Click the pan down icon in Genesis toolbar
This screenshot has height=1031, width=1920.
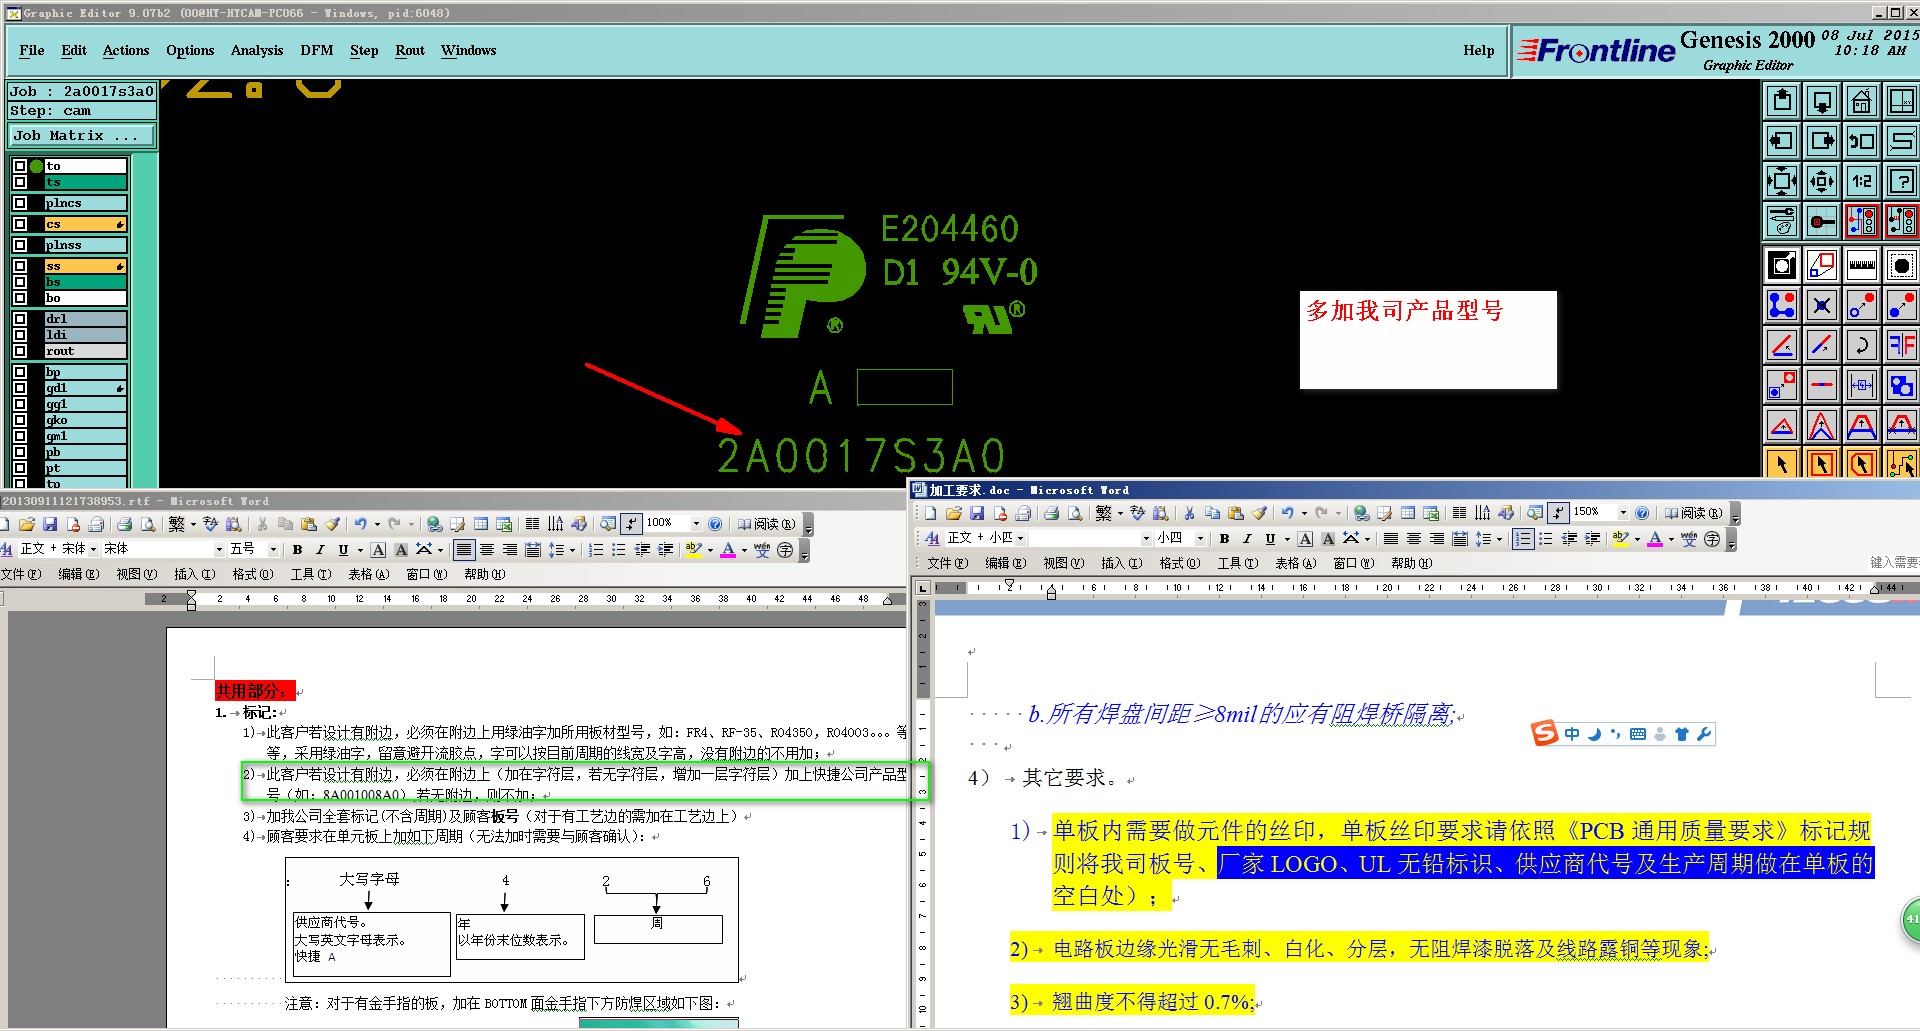1822,101
